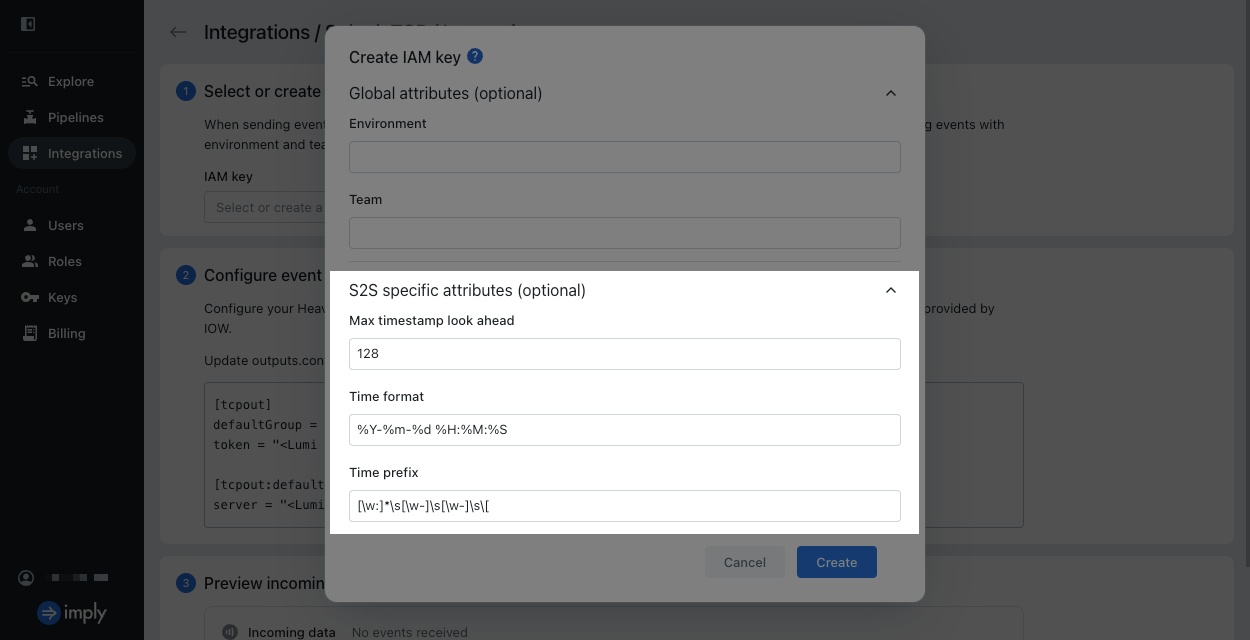Image resolution: width=1250 pixels, height=640 pixels.
Task: Toggle the sidebar collapse icon
Action: pos(28,24)
